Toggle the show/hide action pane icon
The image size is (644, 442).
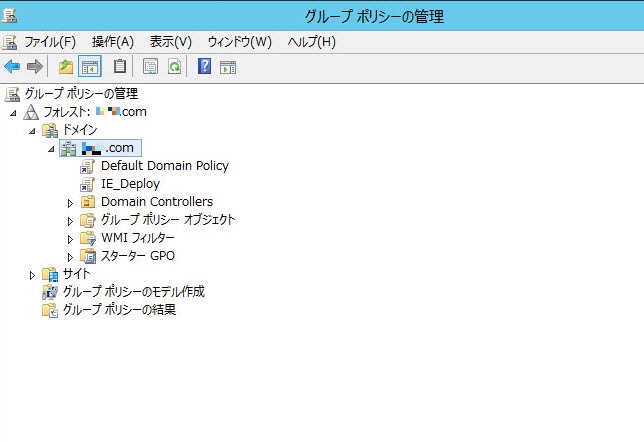pyautogui.click(x=228, y=67)
